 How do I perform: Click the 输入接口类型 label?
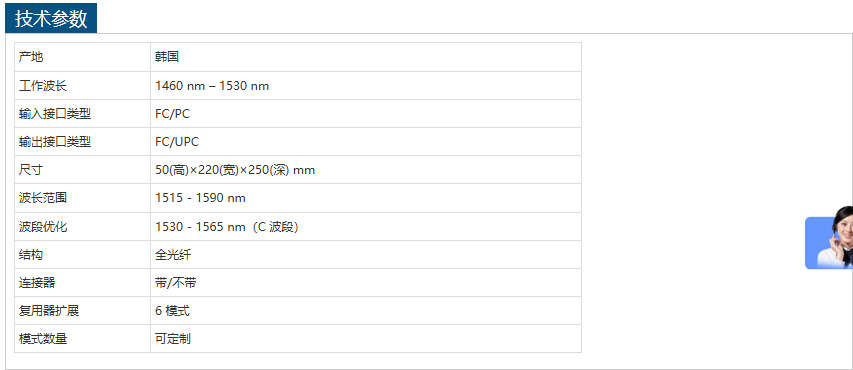point(55,114)
